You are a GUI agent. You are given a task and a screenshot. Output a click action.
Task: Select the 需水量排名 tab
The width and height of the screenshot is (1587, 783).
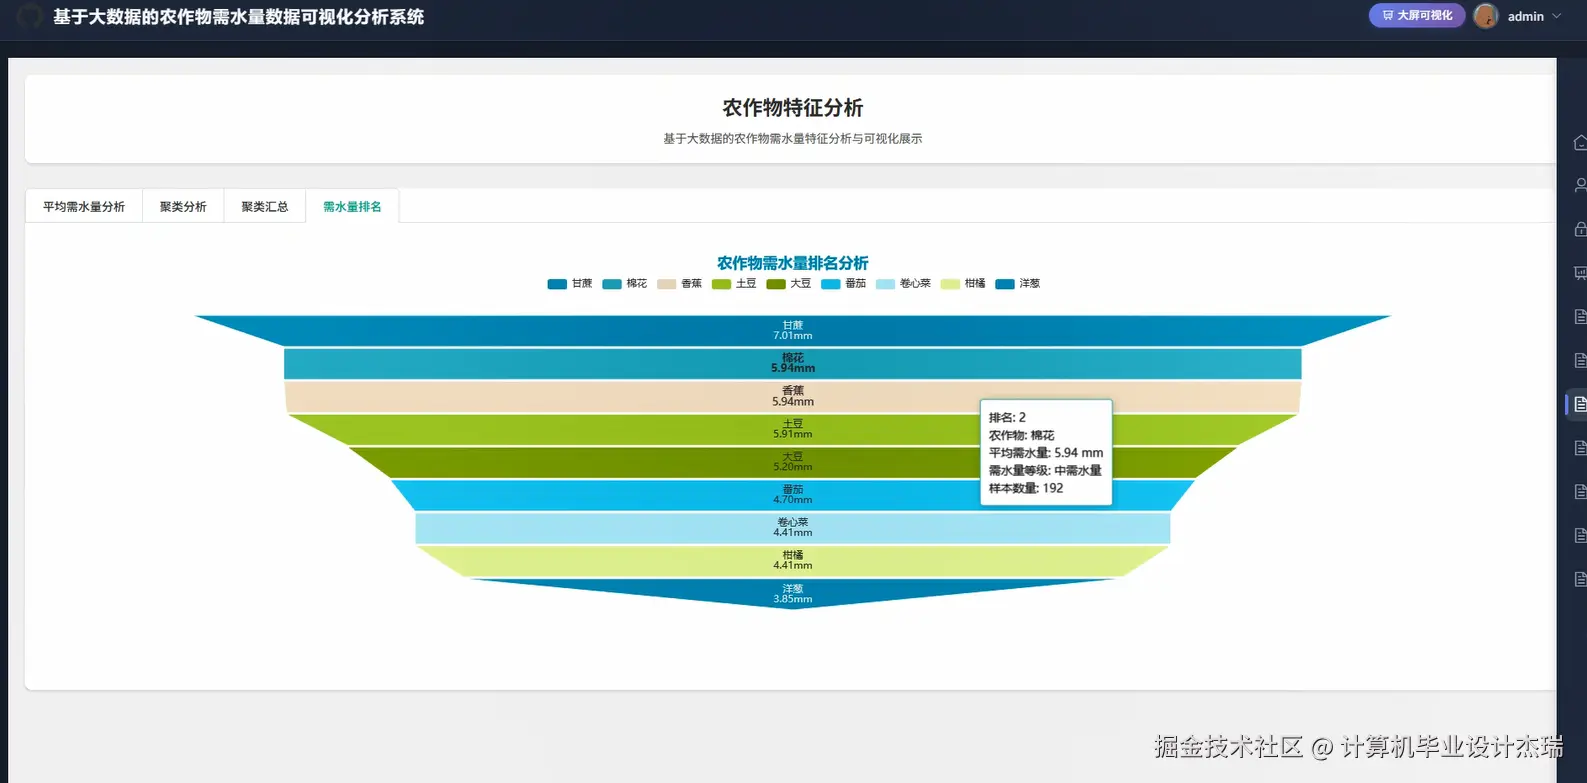[x=352, y=207]
